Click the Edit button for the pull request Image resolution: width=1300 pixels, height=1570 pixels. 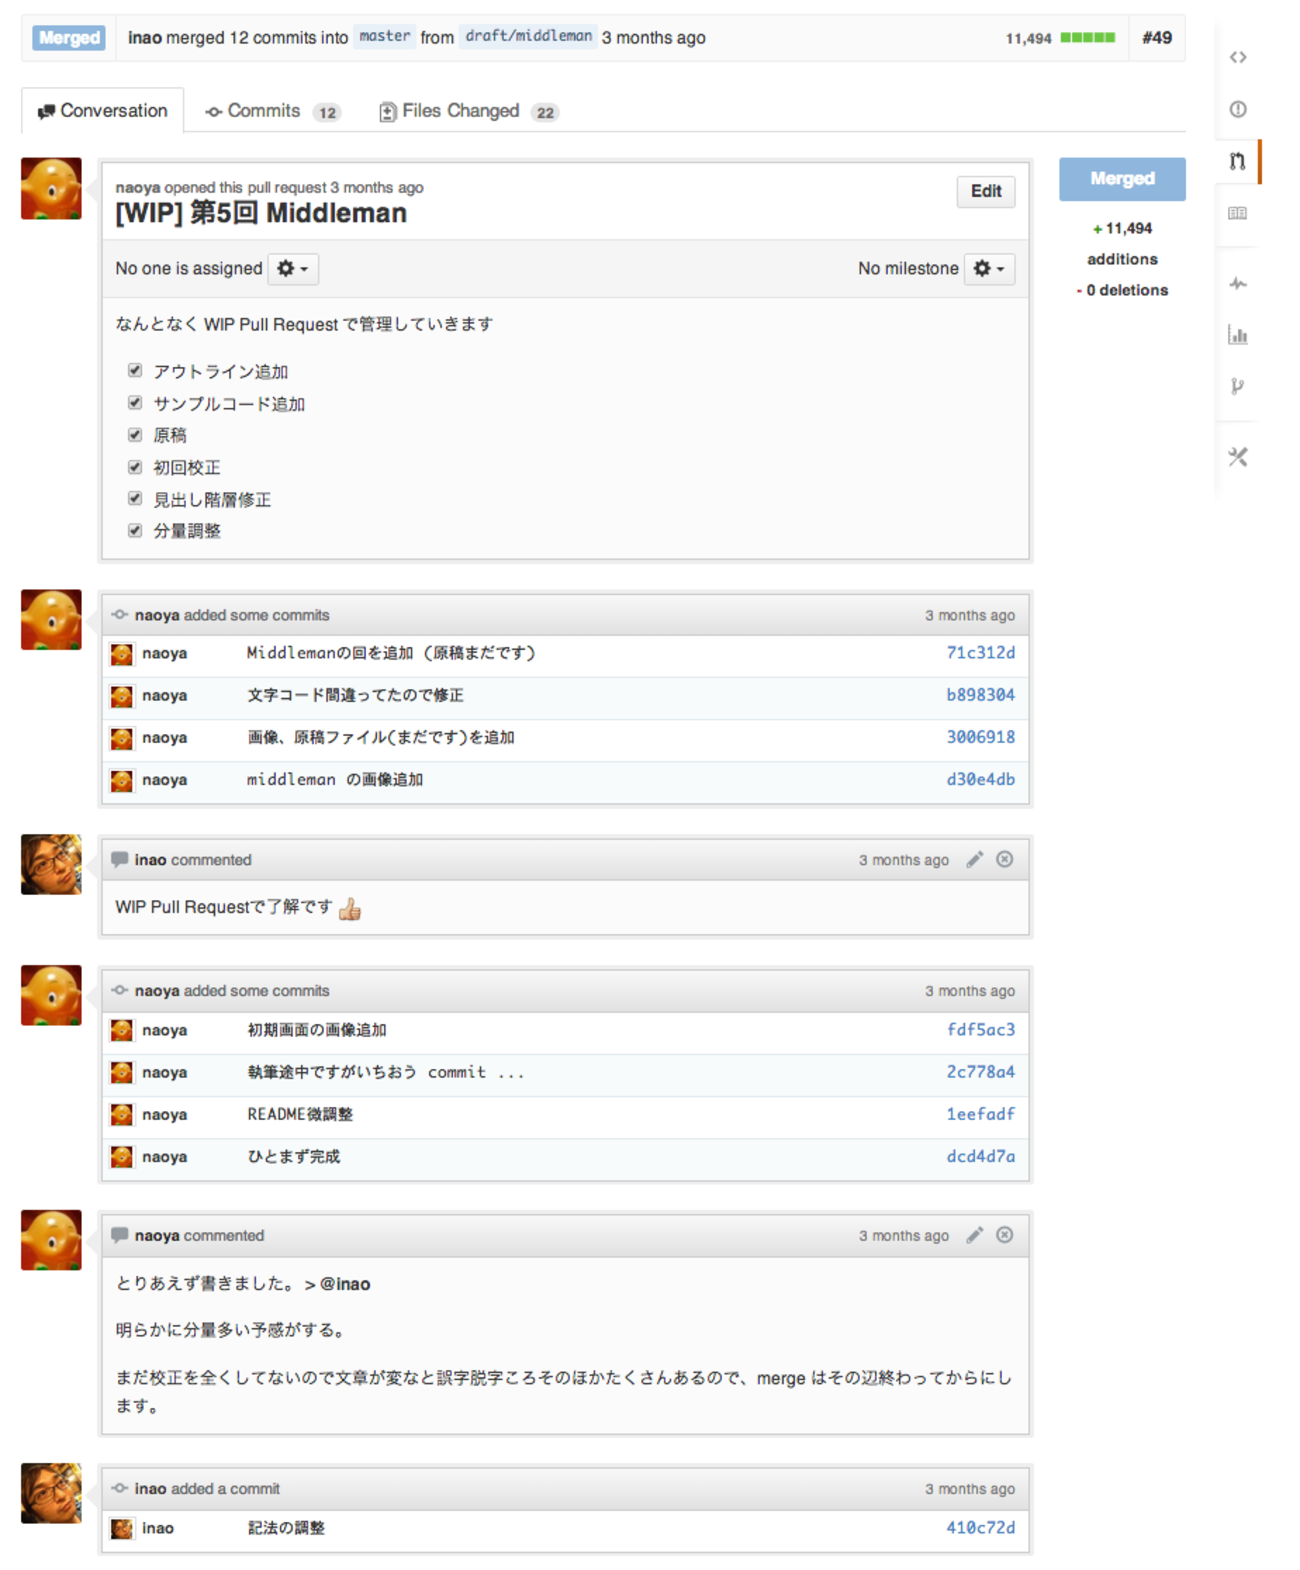pyautogui.click(x=986, y=191)
